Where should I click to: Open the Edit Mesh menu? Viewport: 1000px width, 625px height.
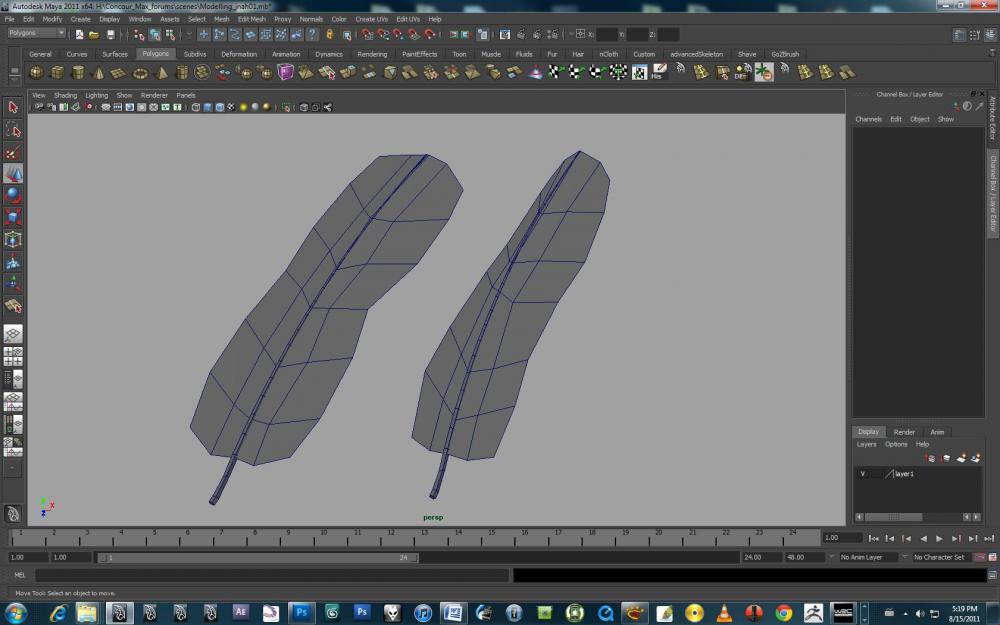(x=252, y=19)
